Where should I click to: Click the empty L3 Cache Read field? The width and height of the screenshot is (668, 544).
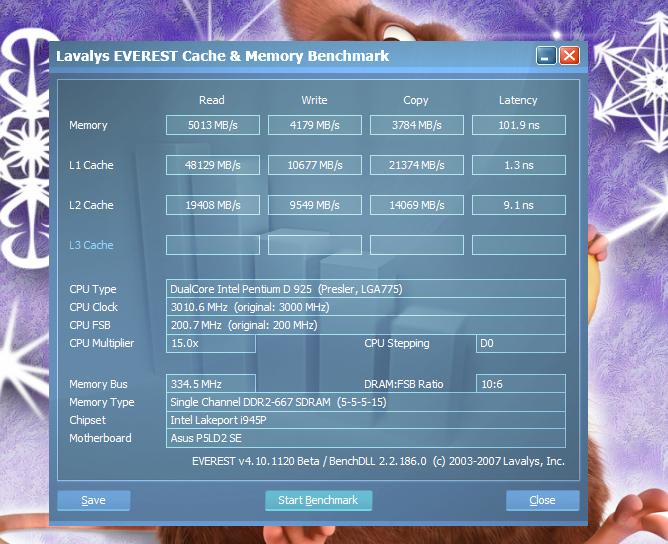pyautogui.click(x=213, y=245)
